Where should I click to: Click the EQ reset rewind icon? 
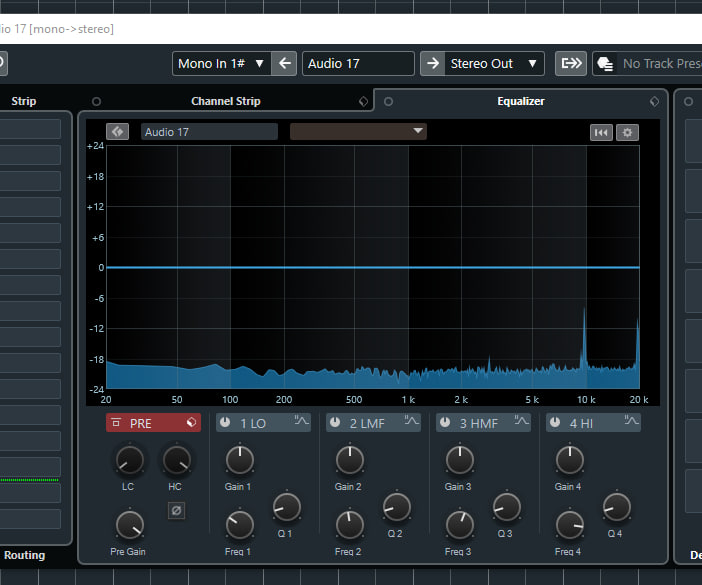pos(601,132)
